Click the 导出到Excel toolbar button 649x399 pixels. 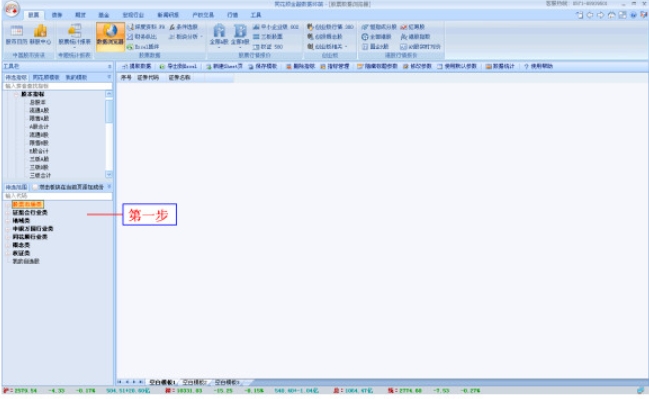pos(179,66)
